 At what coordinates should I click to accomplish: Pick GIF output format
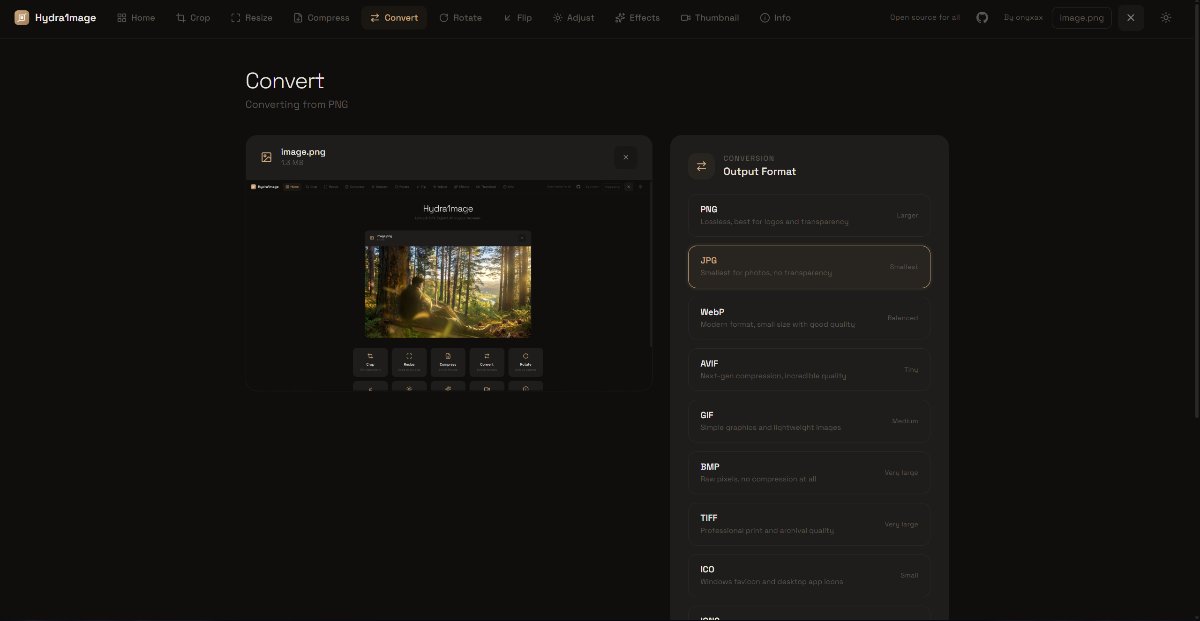809,421
